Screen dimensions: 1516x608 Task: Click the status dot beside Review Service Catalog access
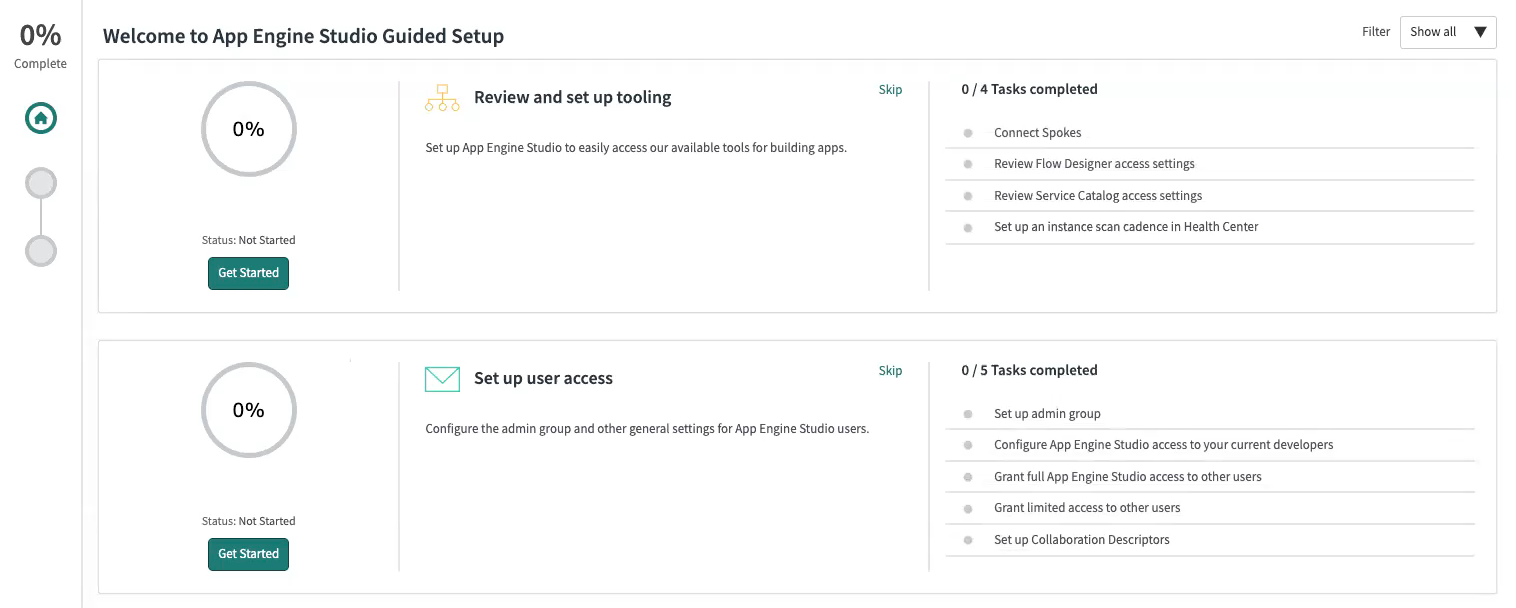pyautogui.click(x=968, y=196)
